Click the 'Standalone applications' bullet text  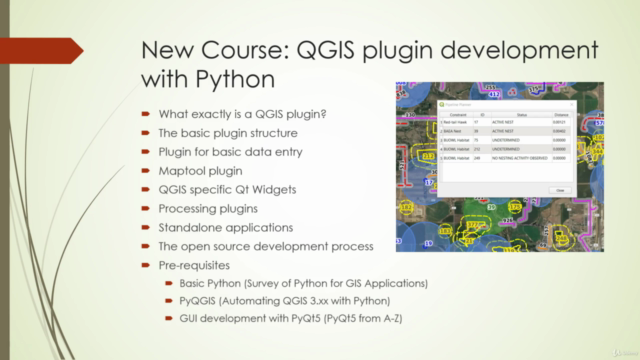(226, 227)
